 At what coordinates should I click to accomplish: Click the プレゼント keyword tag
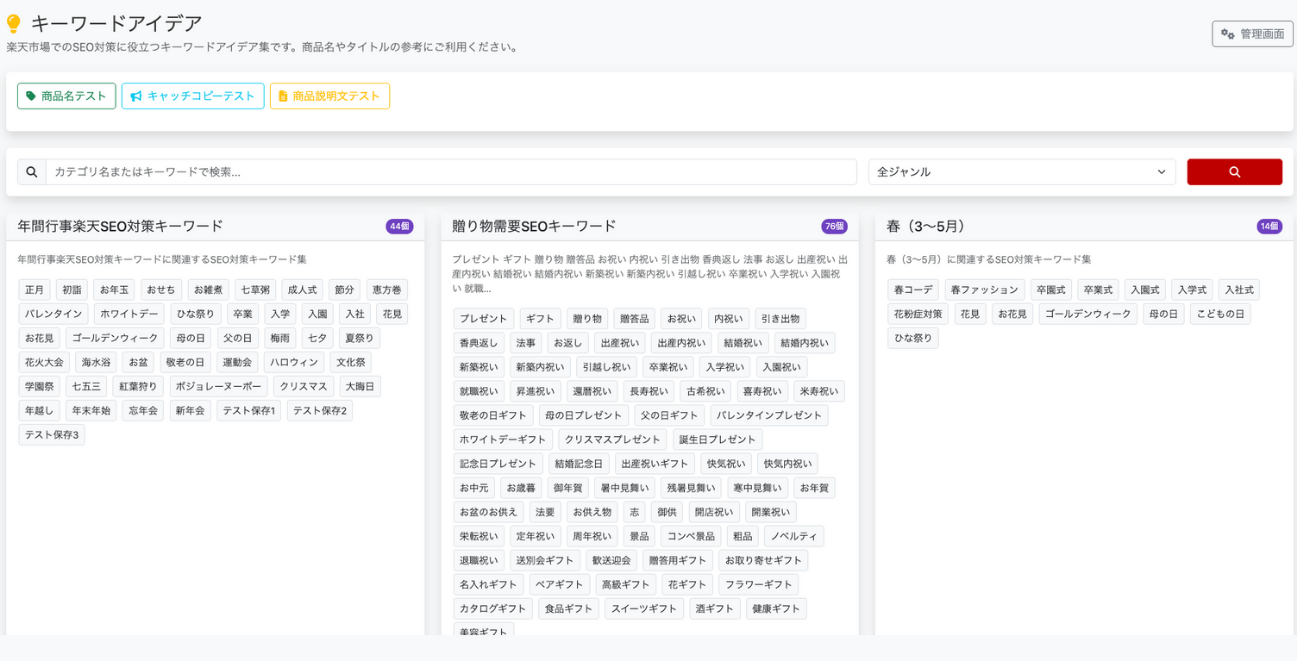point(484,318)
